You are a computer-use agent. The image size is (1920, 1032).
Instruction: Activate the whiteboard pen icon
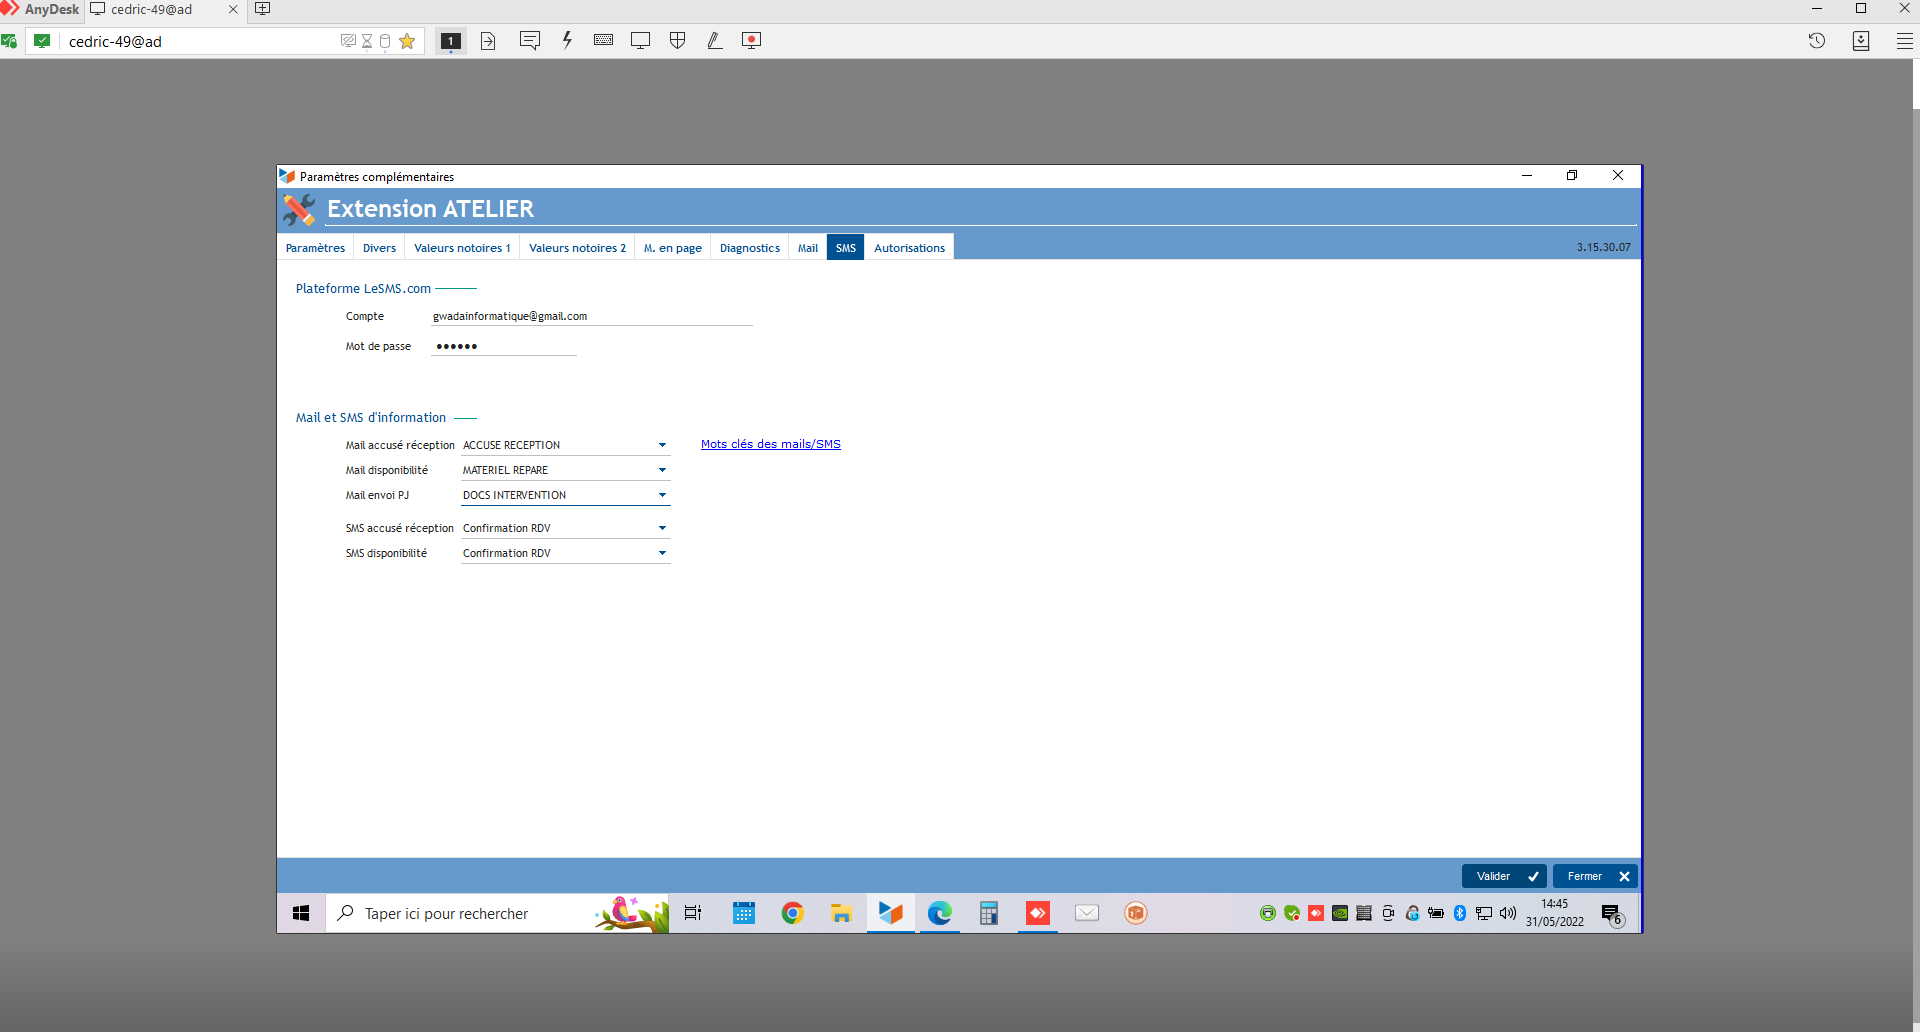[714, 41]
